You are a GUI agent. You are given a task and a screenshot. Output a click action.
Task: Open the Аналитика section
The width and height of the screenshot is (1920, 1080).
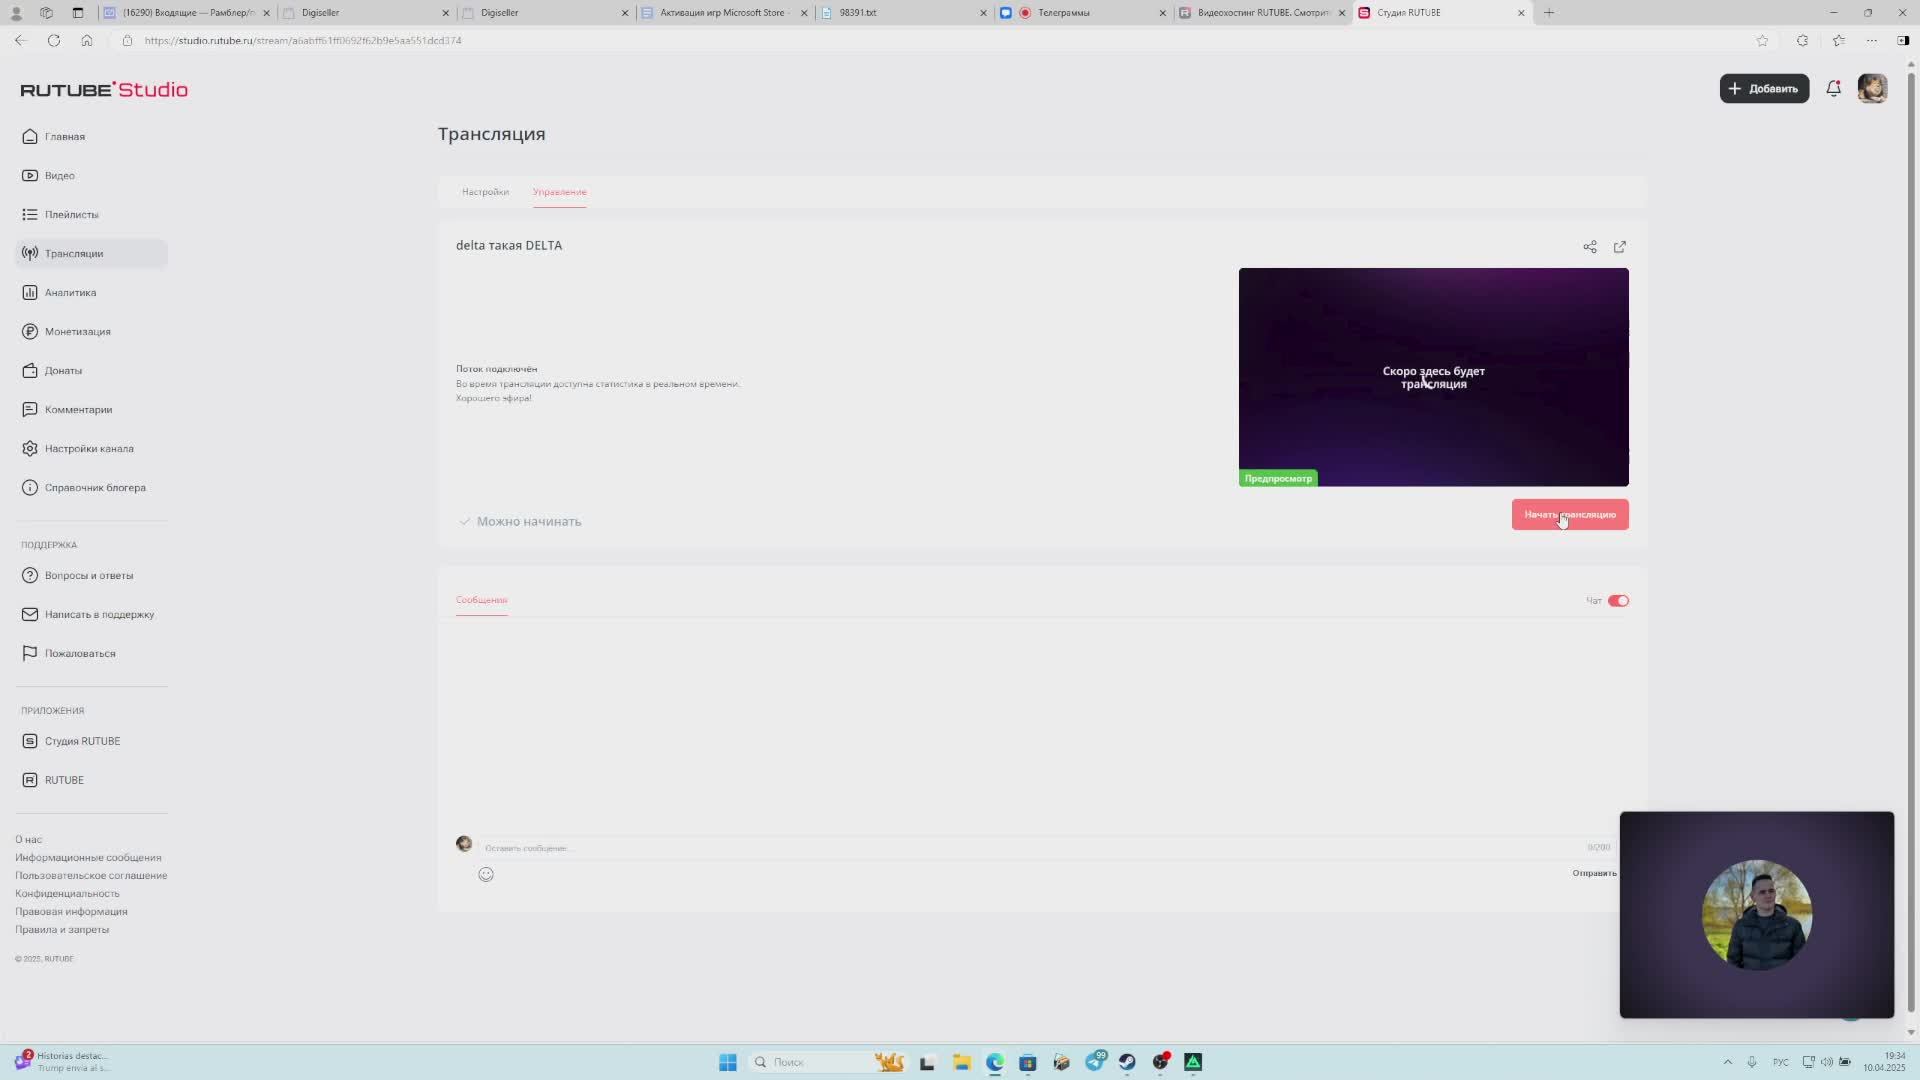pos(70,292)
